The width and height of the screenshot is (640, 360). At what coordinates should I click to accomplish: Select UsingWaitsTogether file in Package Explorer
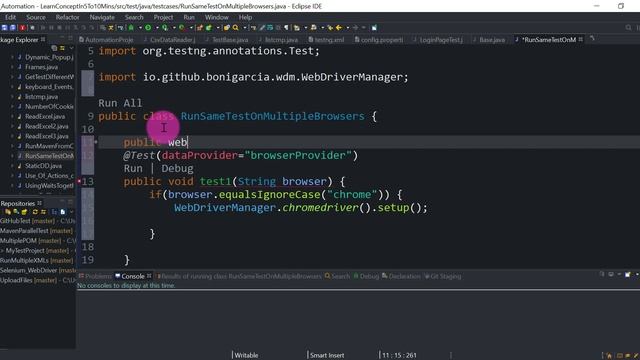[x=49, y=186]
